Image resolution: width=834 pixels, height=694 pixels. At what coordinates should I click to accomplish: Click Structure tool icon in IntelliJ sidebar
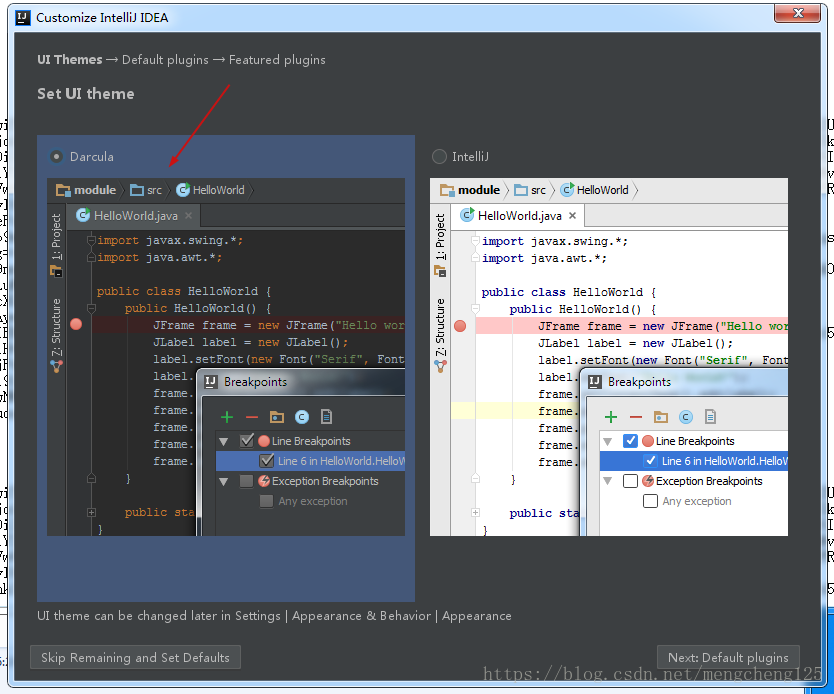point(440,366)
